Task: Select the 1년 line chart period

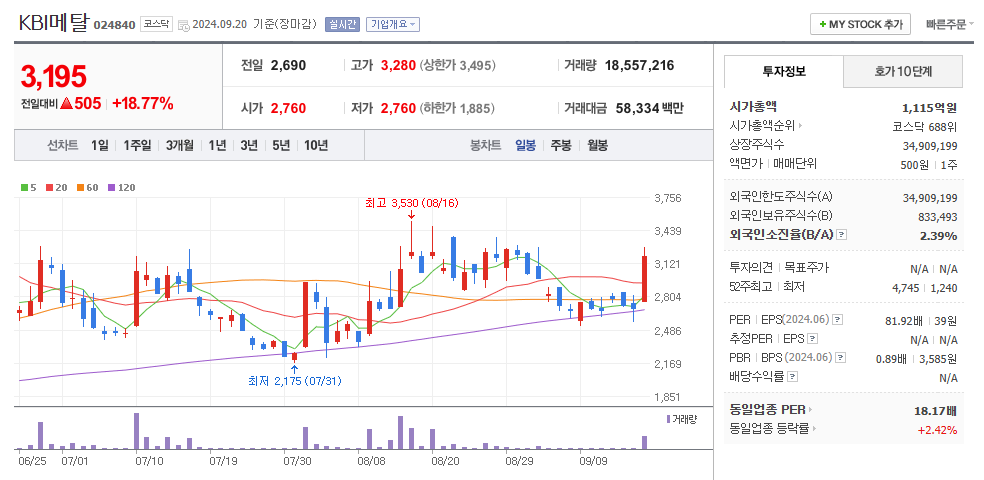Action: click(x=217, y=146)
